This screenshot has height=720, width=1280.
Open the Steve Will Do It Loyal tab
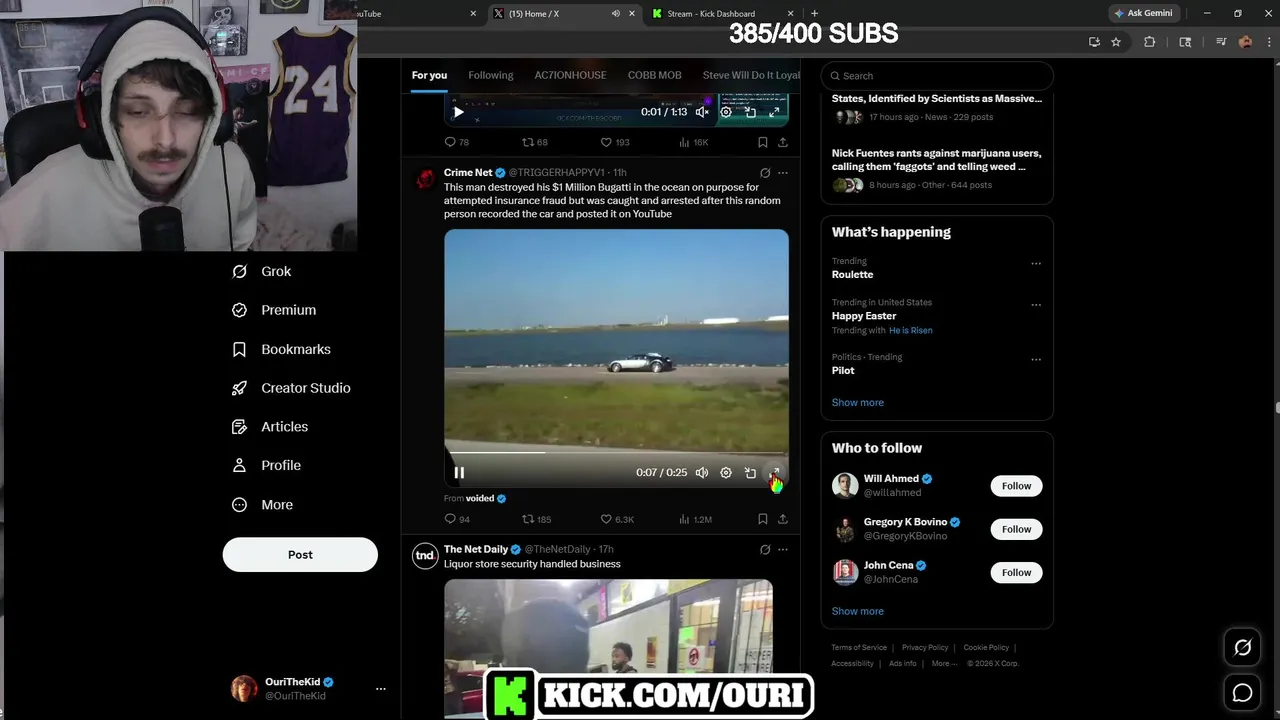(751, 75)
